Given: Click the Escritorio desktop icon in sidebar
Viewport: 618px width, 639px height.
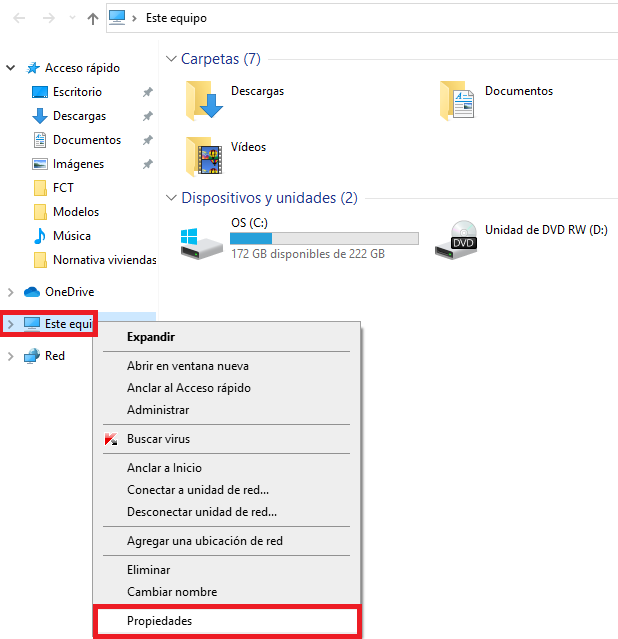Looking at the screenshot, I should click(40, 92).
